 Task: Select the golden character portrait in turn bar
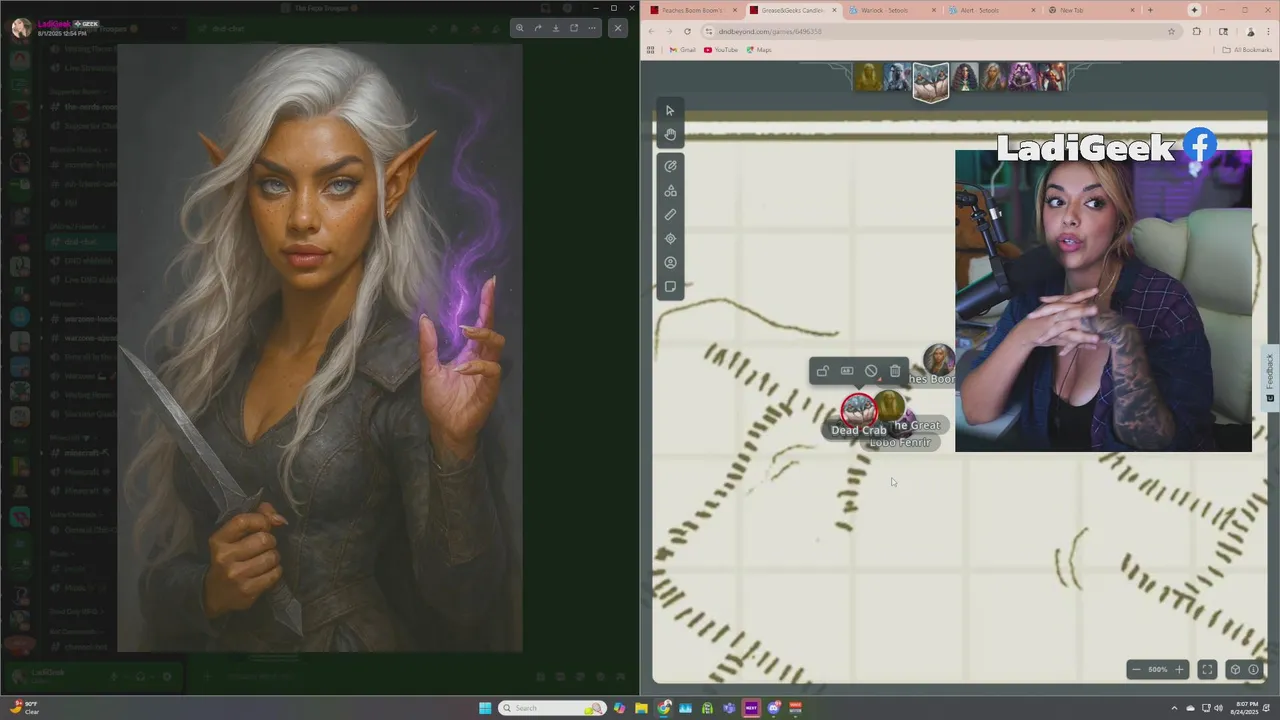[868, 77]
